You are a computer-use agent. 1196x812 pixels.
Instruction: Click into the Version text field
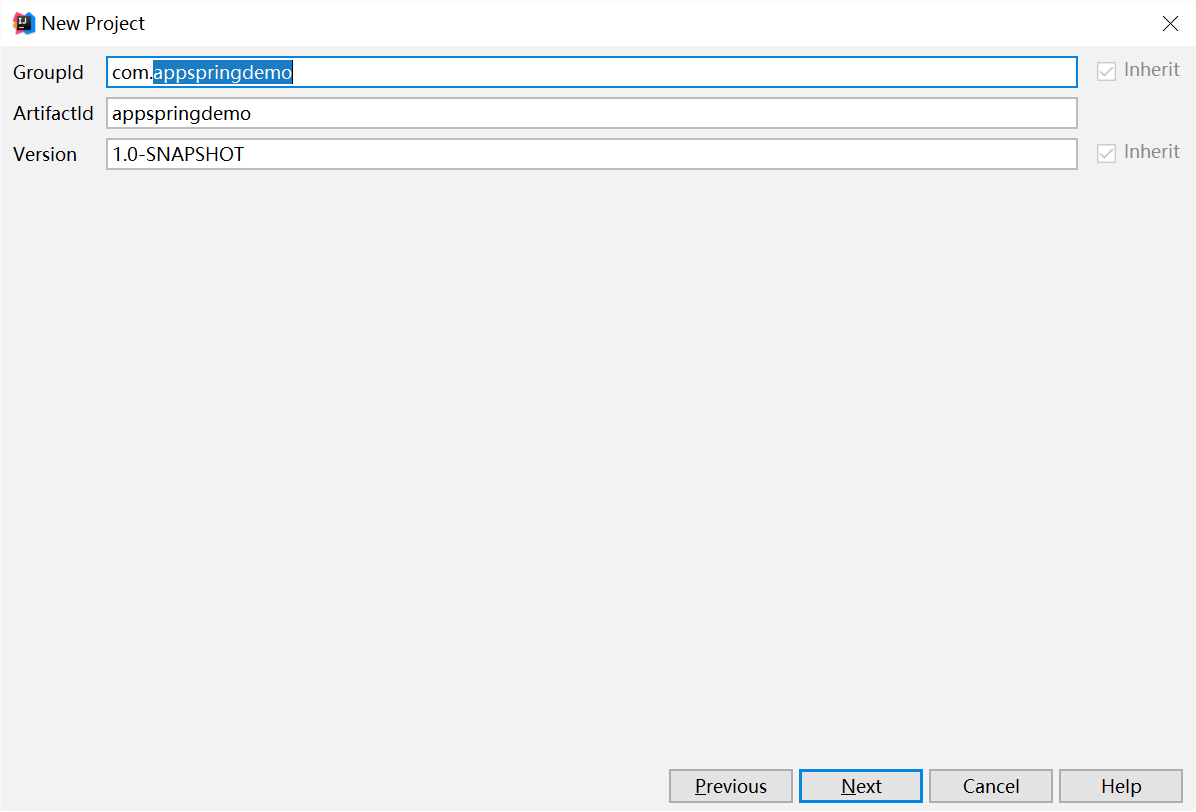(x=591, y=154)
